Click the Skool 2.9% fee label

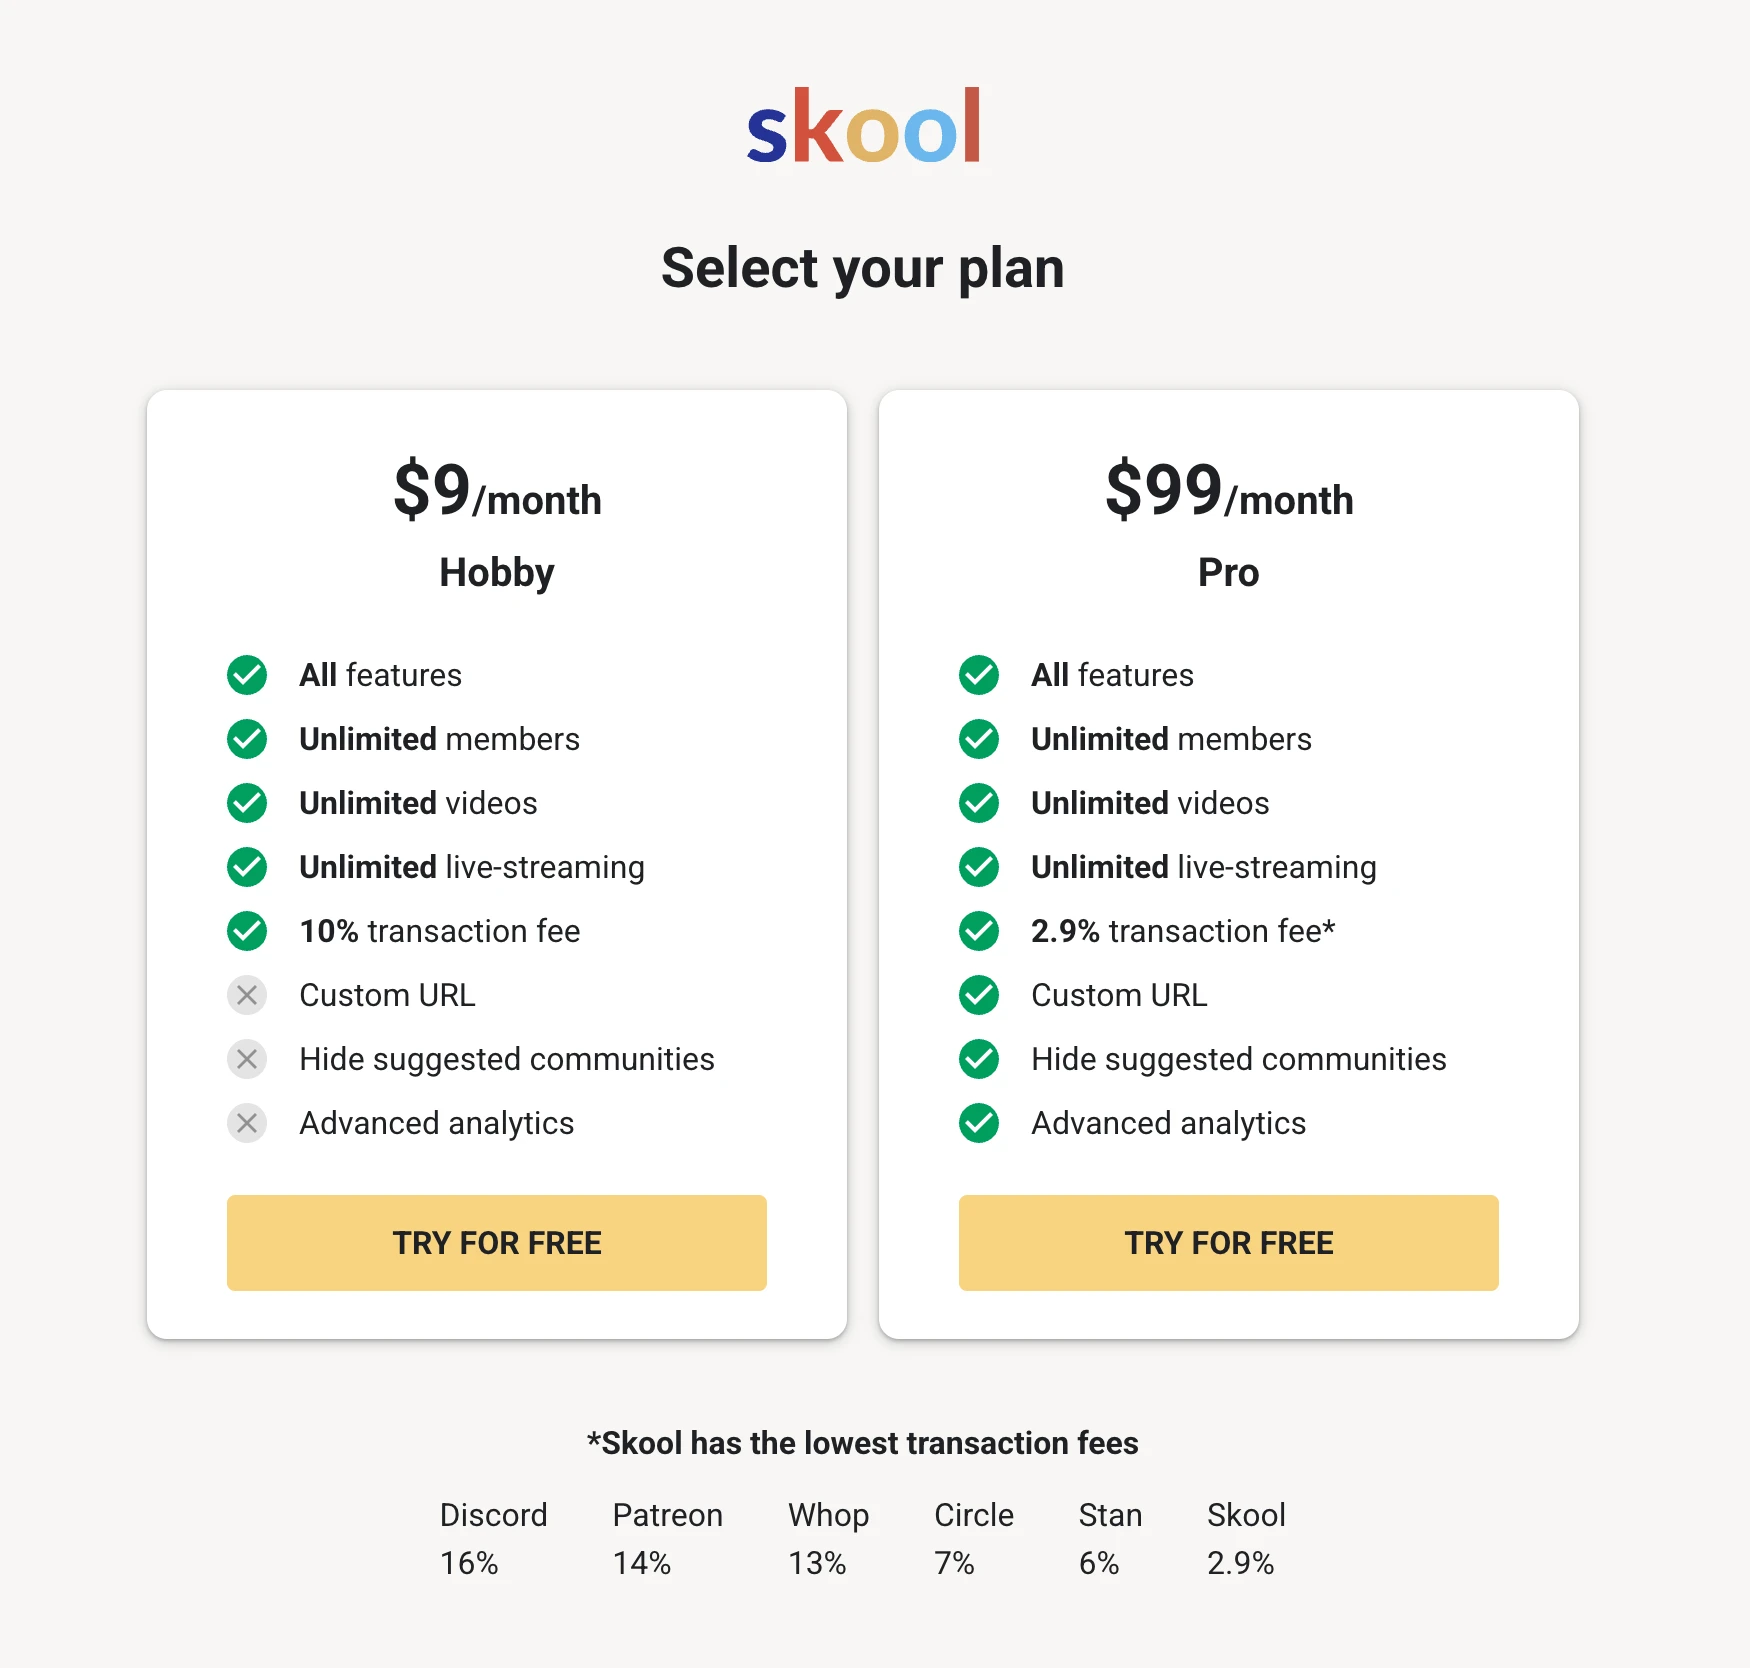[x=1245, y=1539]
